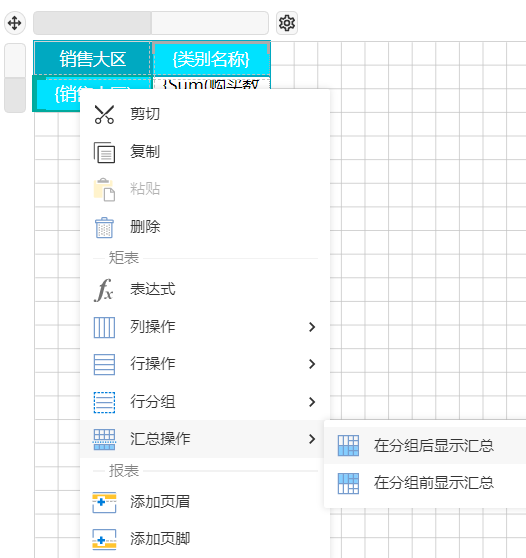Expand the 行分组 submenu arrow
This screenshot has width=526, height=558.
click(x=312, y=402)
